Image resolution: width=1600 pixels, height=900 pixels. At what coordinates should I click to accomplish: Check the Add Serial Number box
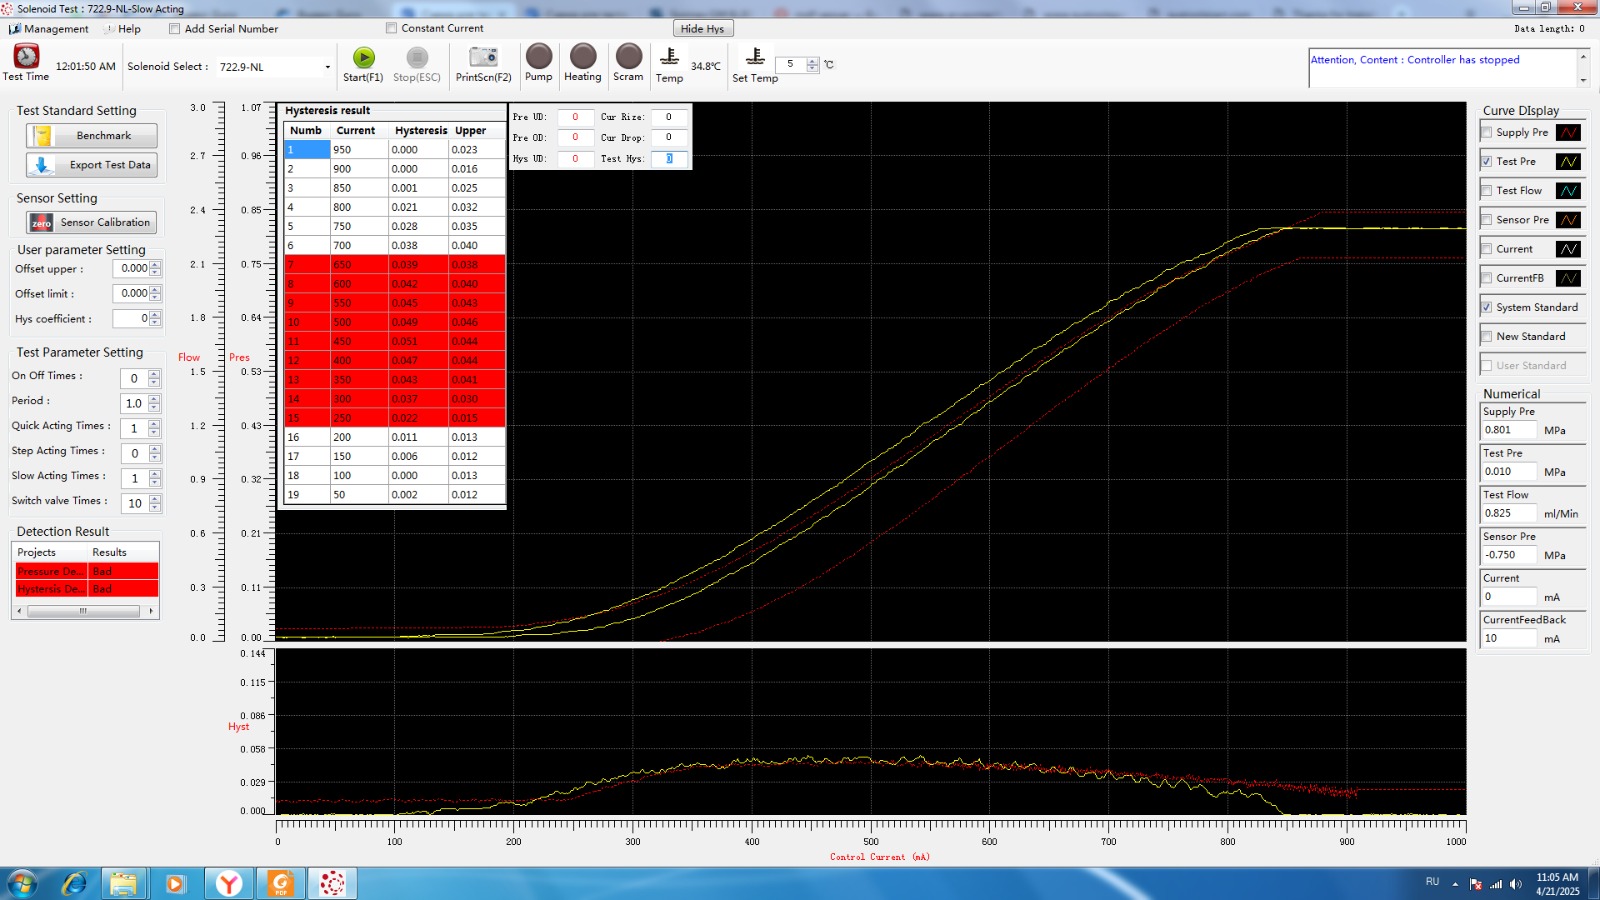pos(175,29)
